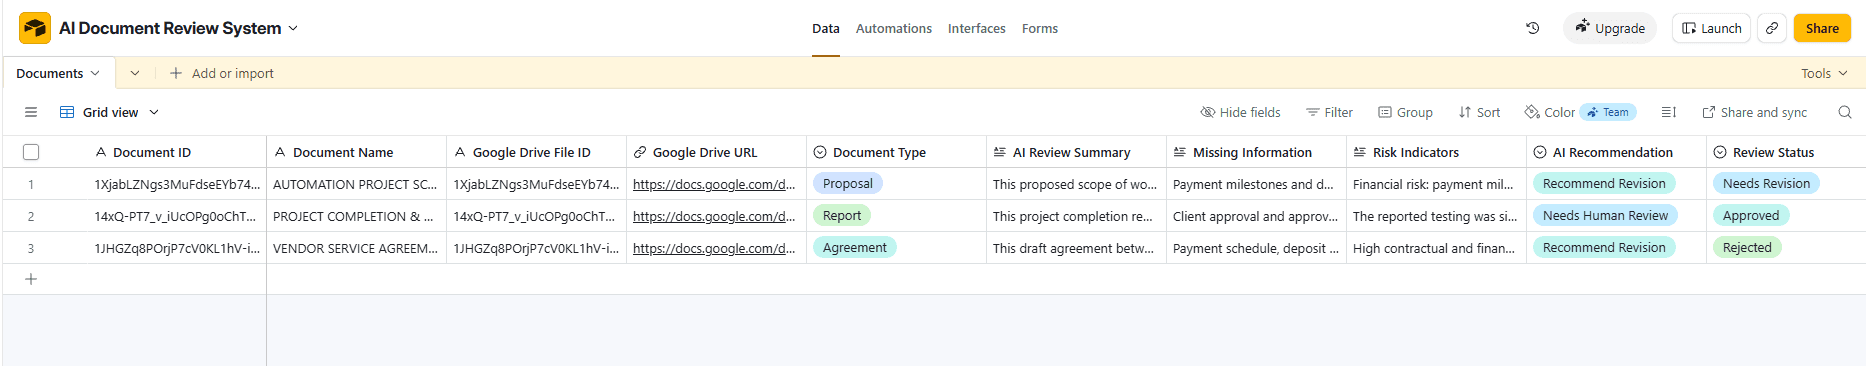
Task: Select the Agreement document type tag
Action: 855,248
